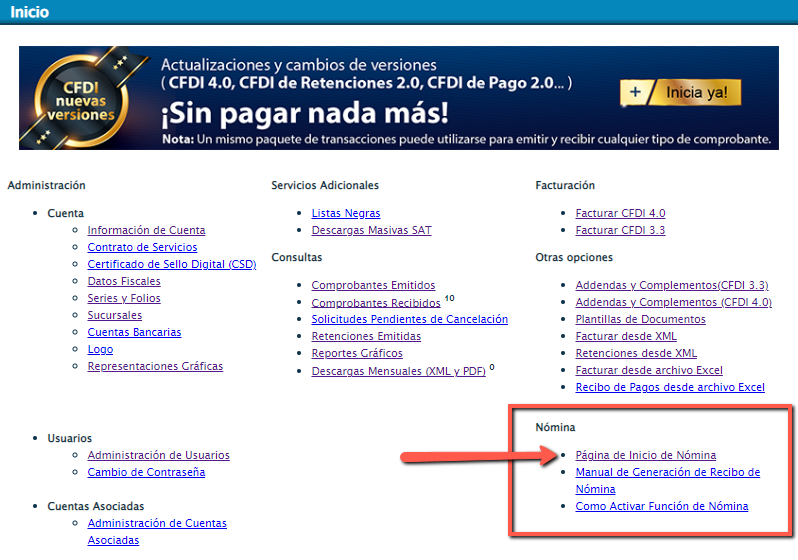The image size is (798, 560).
Task: Open Administración de Cuentas Asociadas link
Action: pyautogui.click(x=157, y=531)
